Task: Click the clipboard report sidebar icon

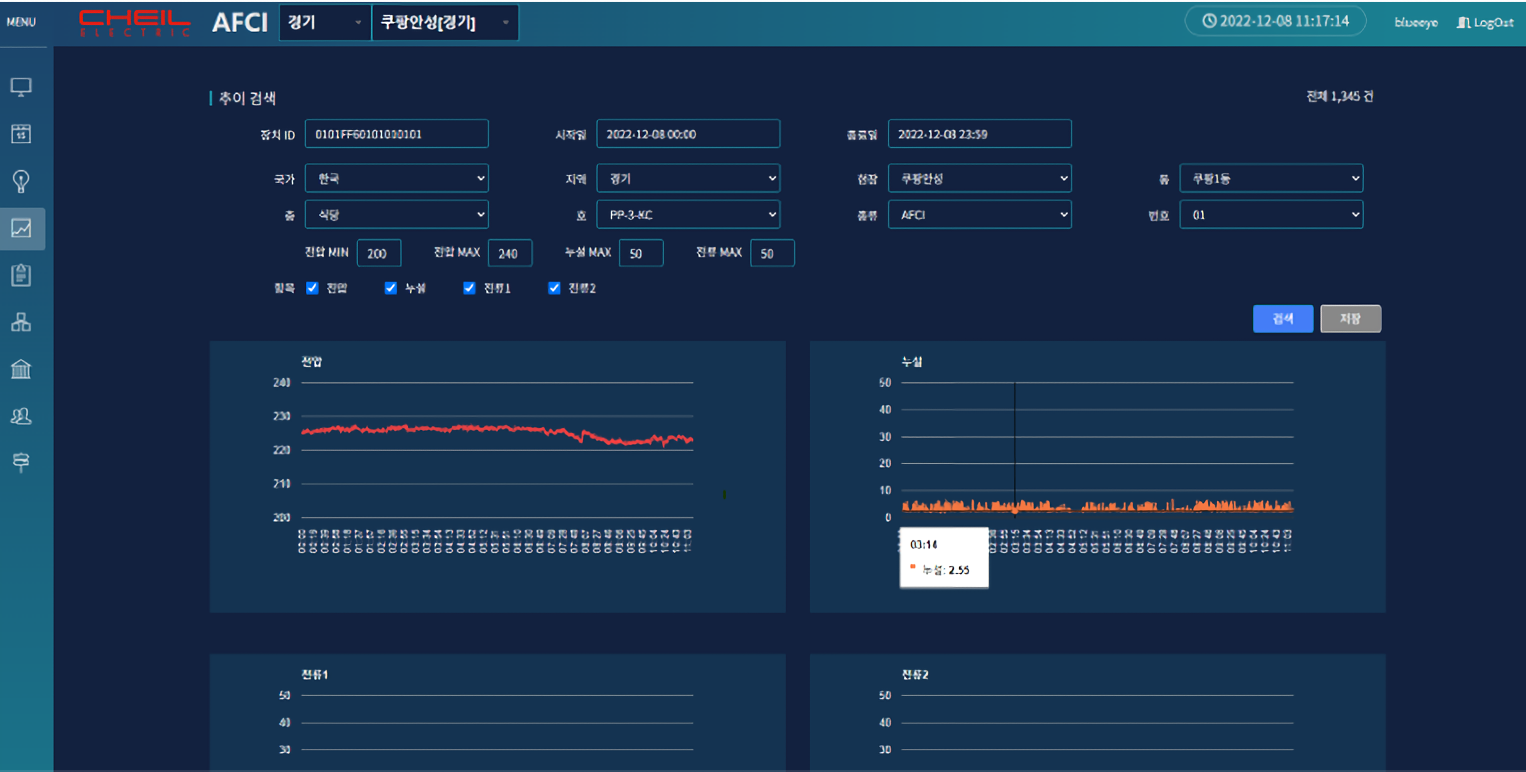Action: click(x=21, y=275)
